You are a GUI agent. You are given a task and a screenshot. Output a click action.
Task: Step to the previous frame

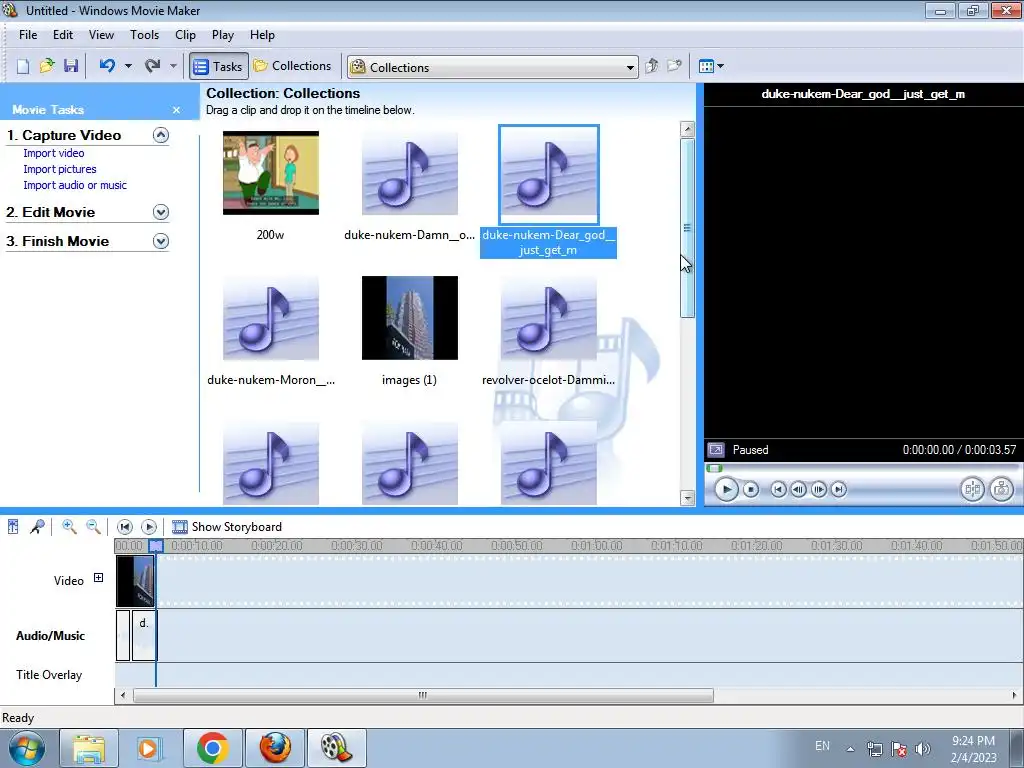tap(798, 489)
